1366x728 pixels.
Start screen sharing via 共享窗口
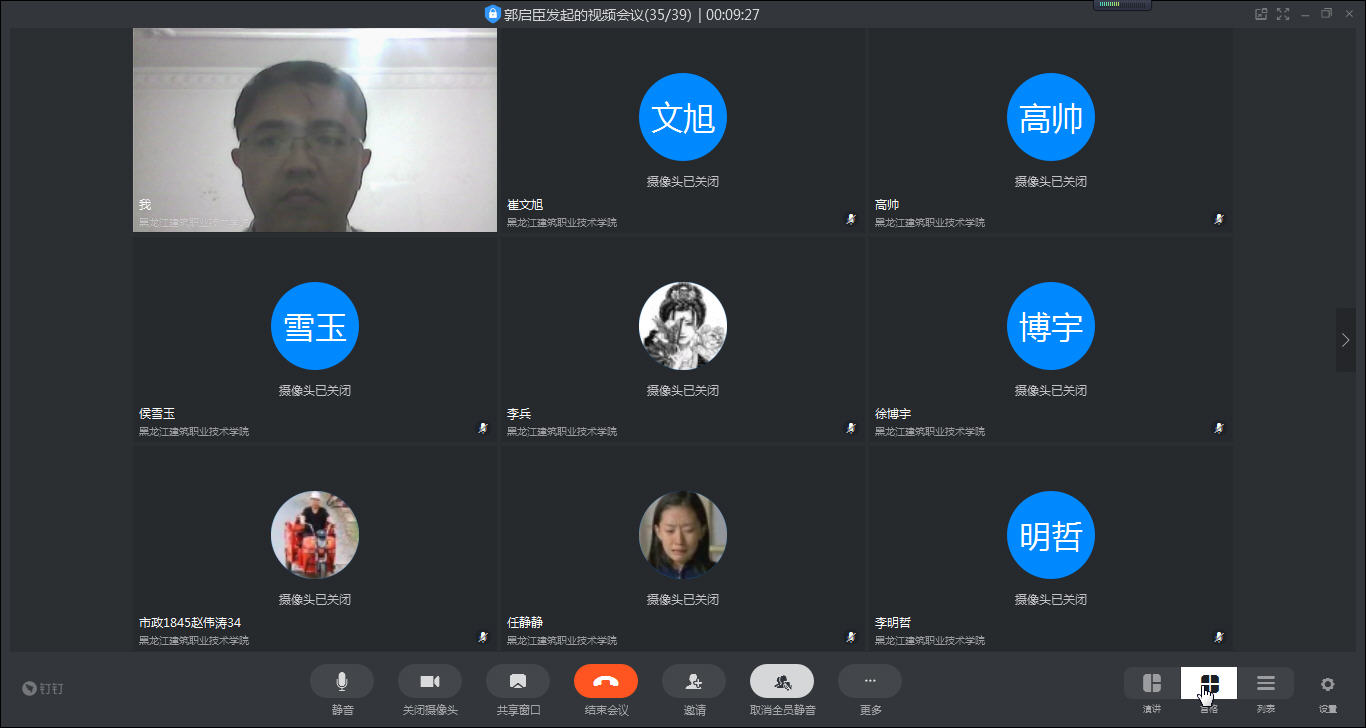point(517,690)
